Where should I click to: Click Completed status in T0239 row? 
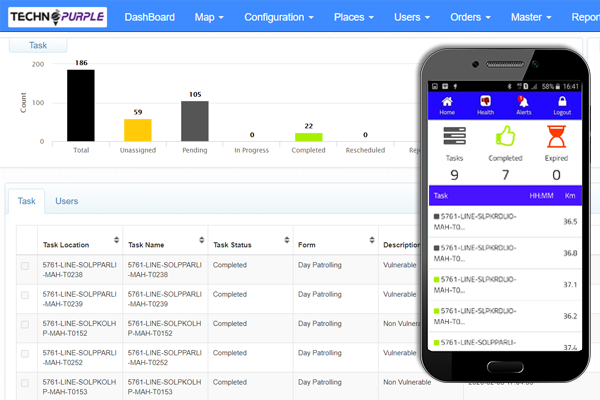(x=230, y=294)
